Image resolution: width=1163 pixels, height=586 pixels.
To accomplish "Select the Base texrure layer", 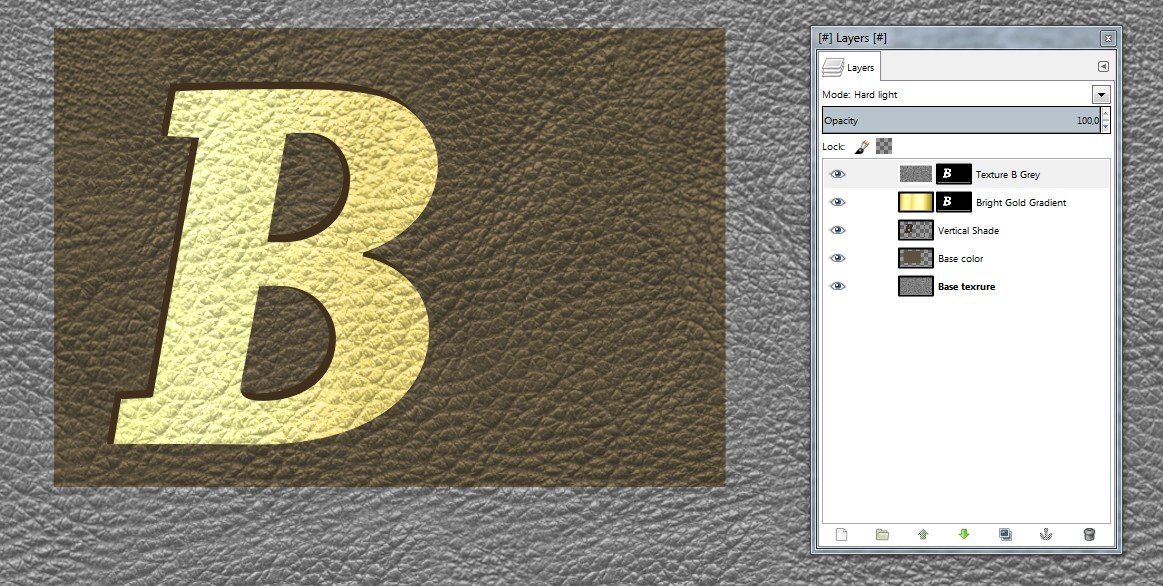I will tap(966, 287).
